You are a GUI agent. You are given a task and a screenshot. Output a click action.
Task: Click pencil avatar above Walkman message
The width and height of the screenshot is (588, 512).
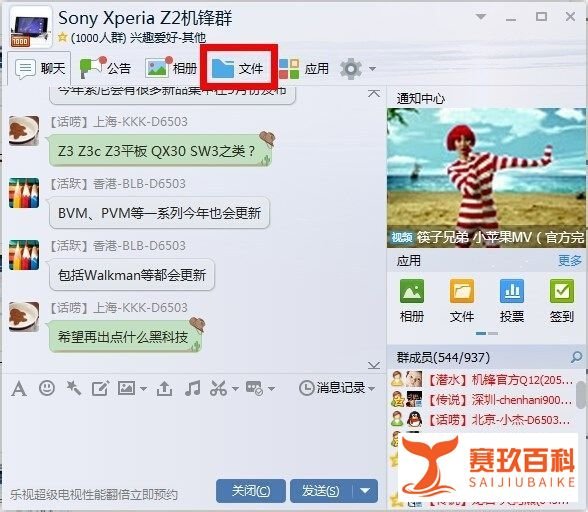point(24,255)
